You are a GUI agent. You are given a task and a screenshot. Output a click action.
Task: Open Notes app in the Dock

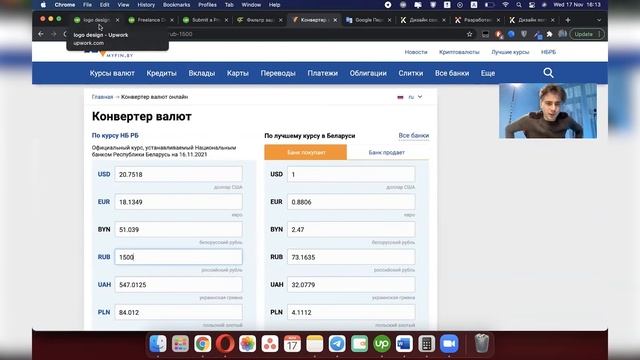click(x=315, y=344)
